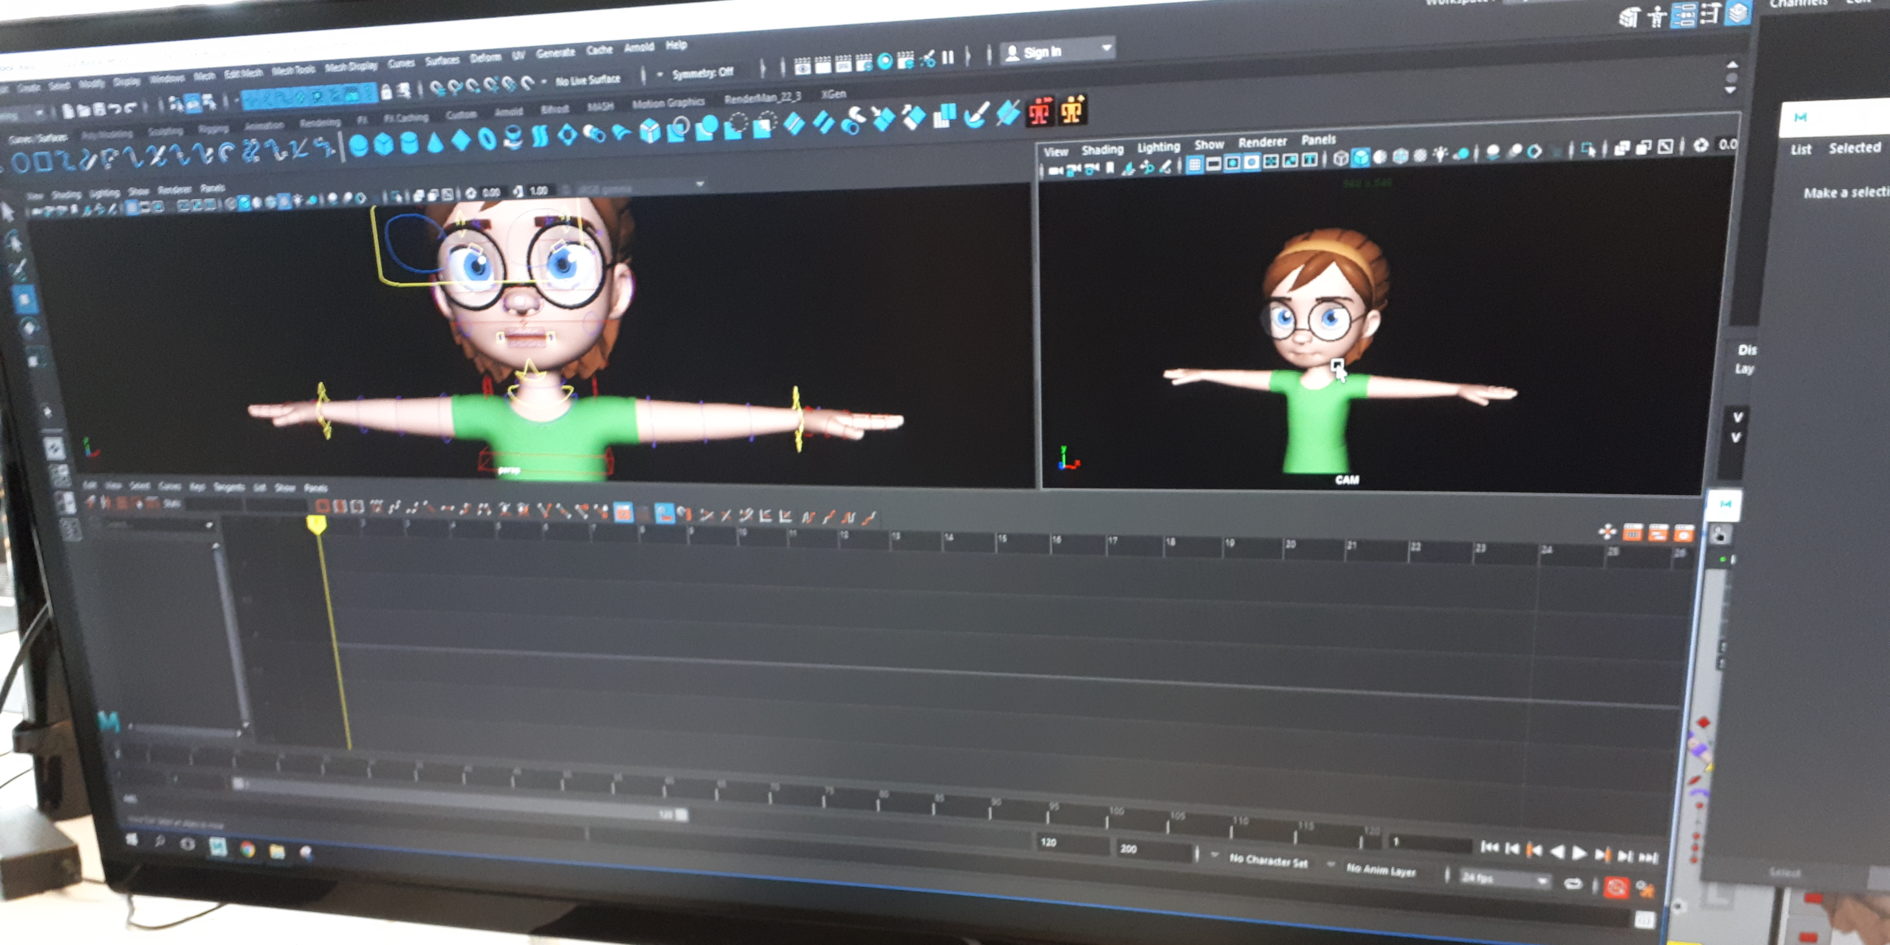Open the 24 fps frame rate dropdown
Screen dimensions: 1890x945
tap(1504, 878)
